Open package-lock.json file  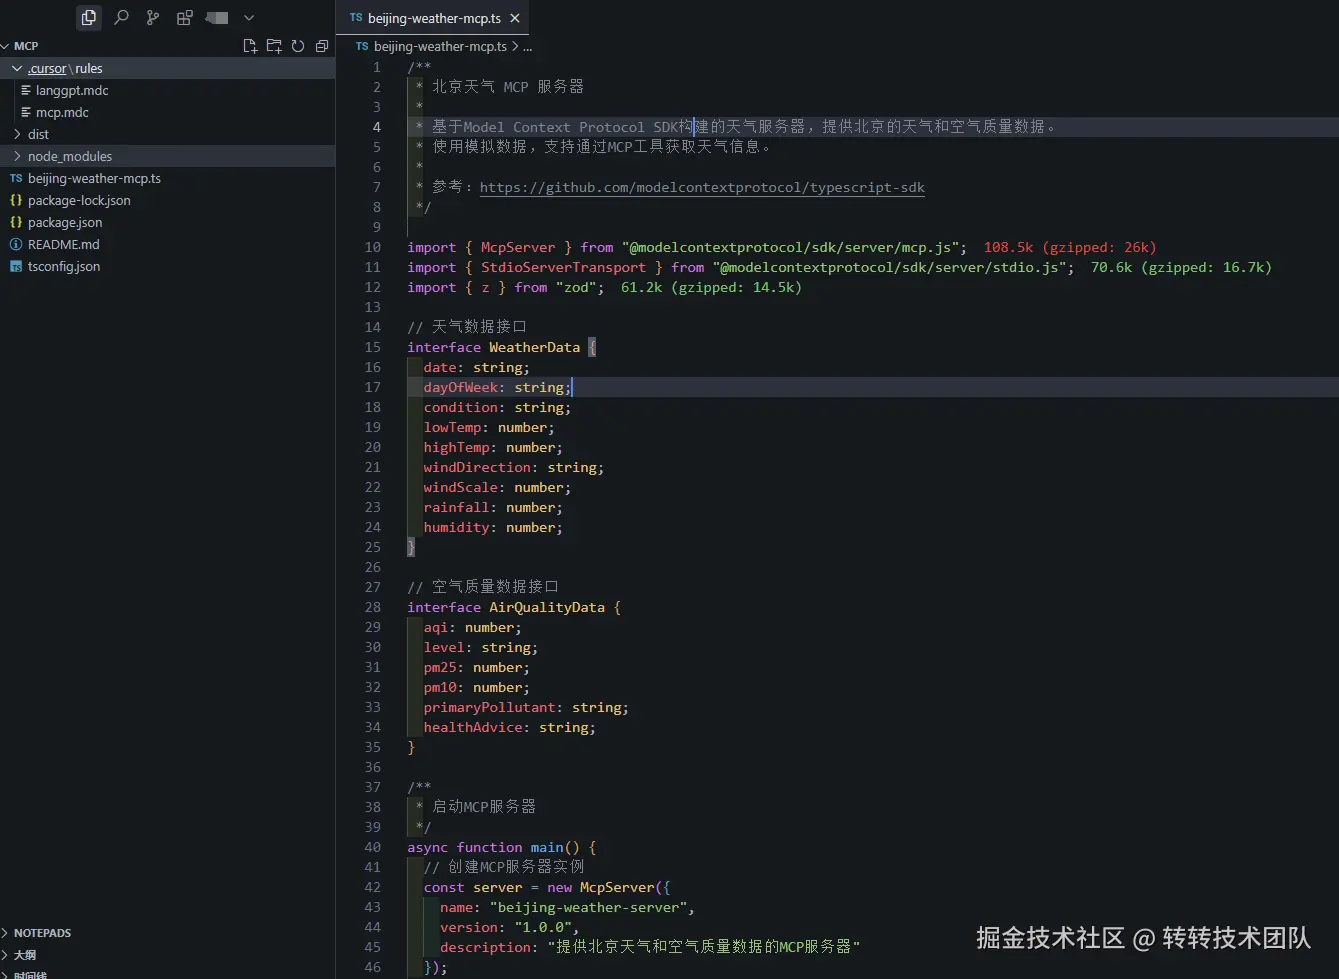[x=79, y=200]
